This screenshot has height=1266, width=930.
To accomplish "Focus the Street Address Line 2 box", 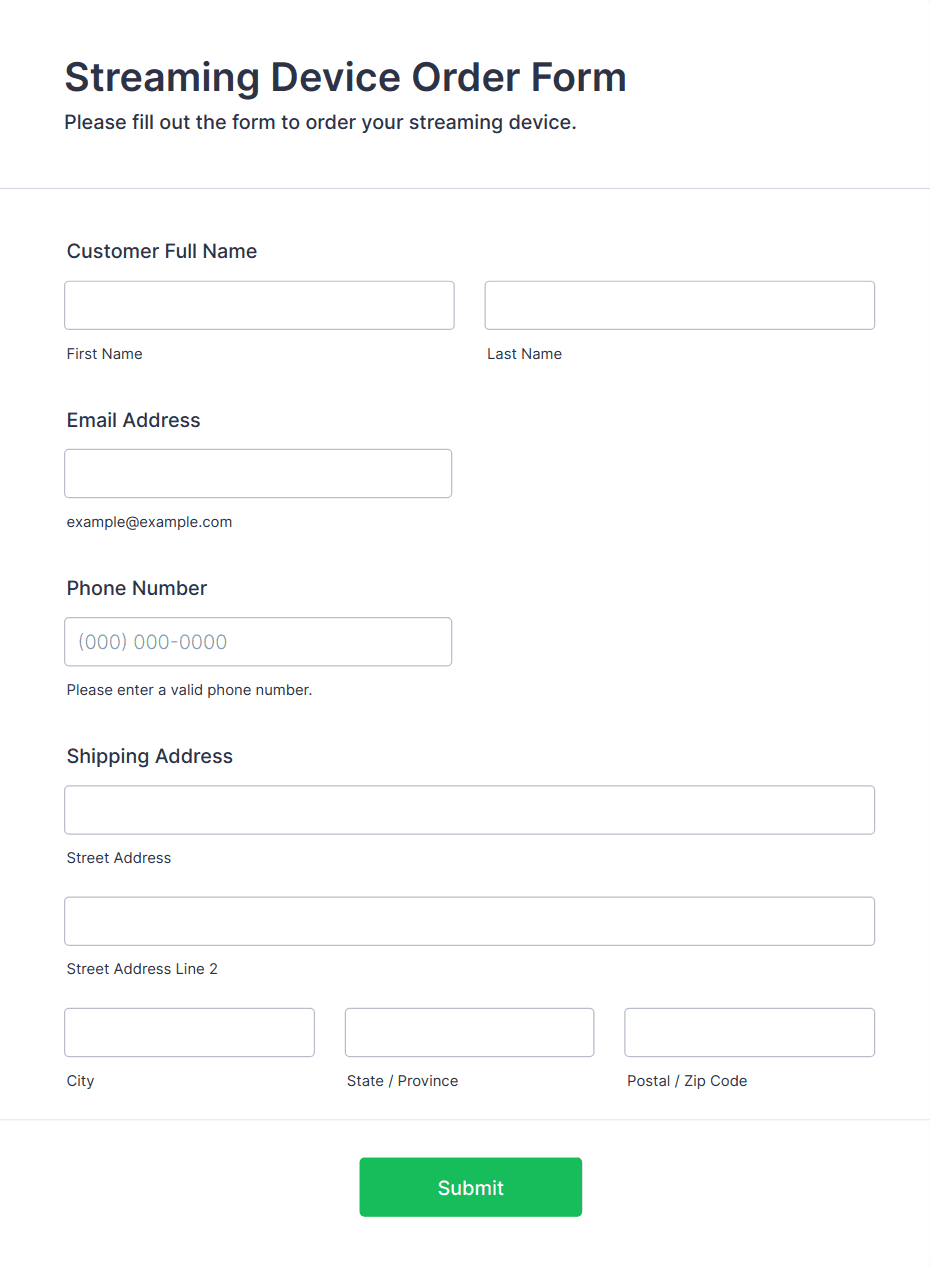I will point(469,921).
